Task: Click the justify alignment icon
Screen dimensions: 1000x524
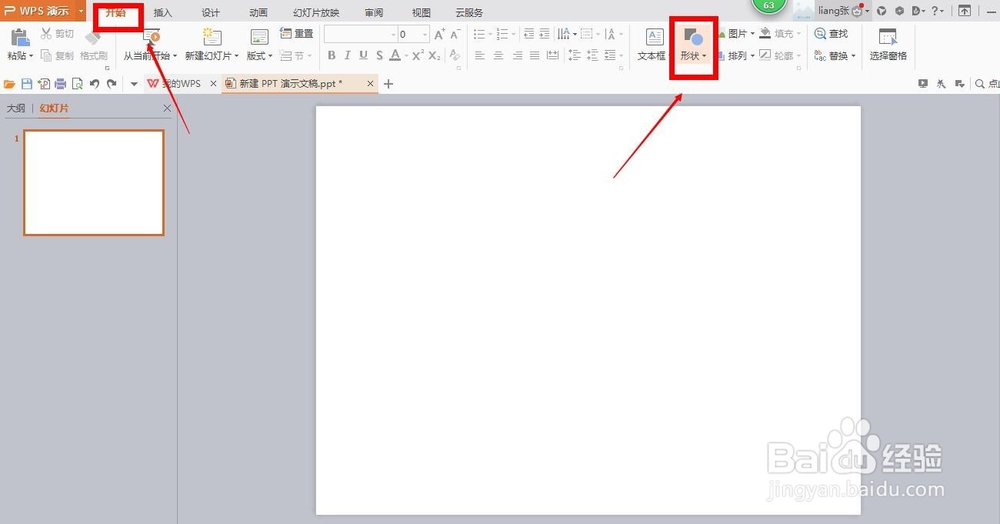Action: coord(535,55)
